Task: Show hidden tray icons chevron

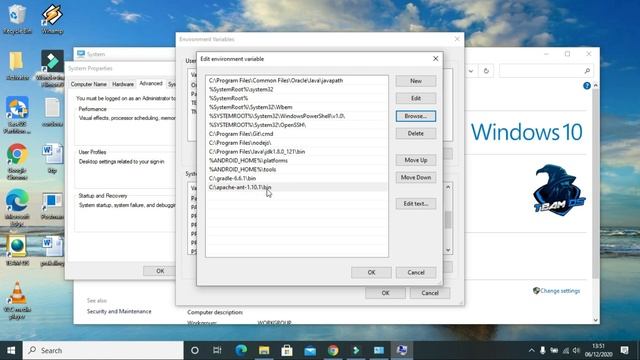Action: coord(531,350)
